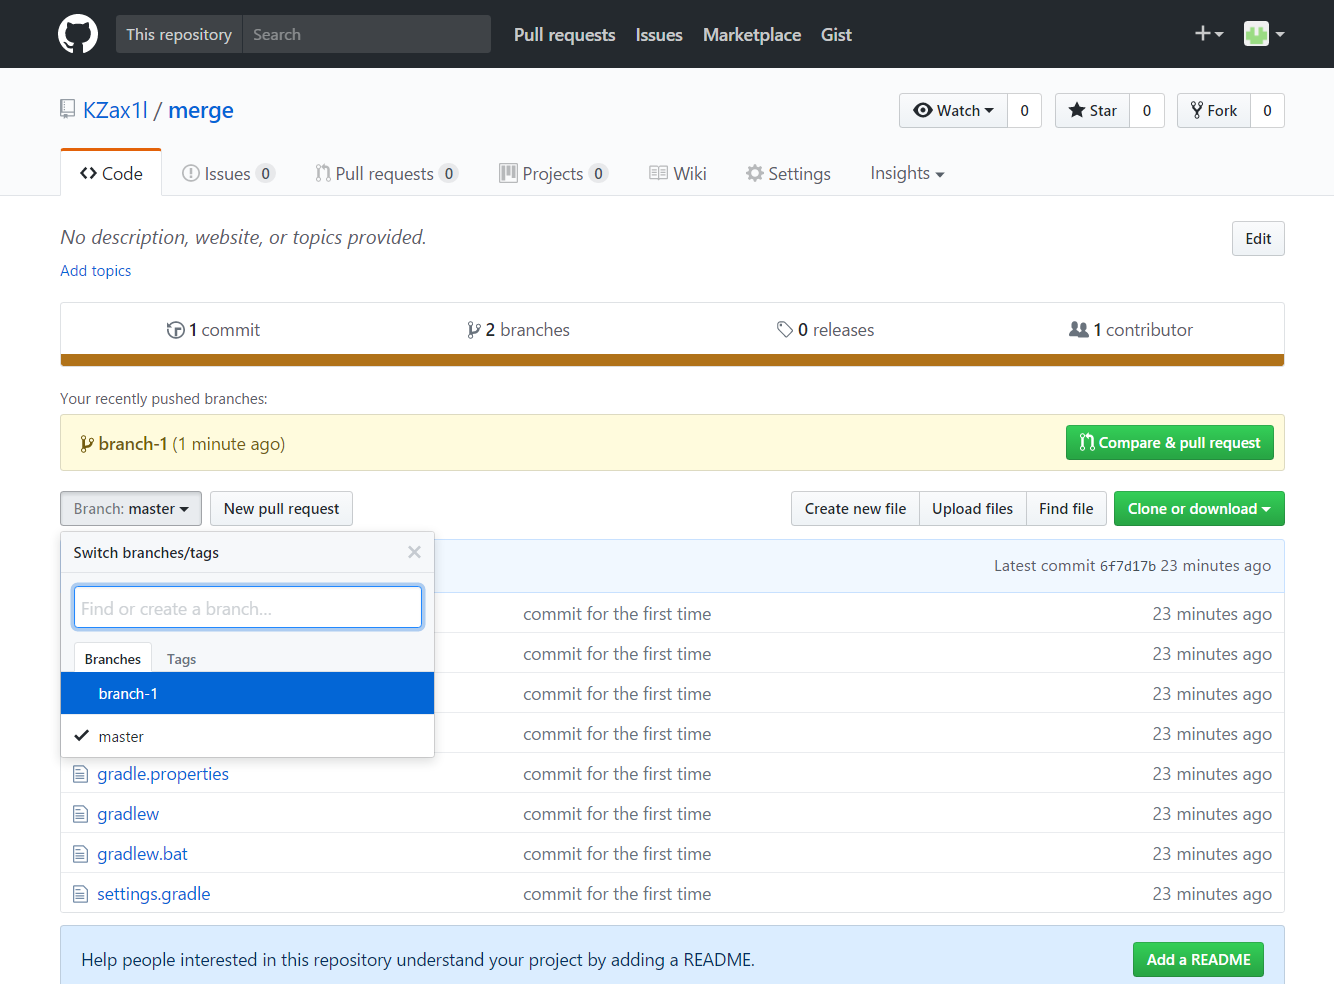Click the latest commit hash 6f7d17b

(x=1127, y=566)
